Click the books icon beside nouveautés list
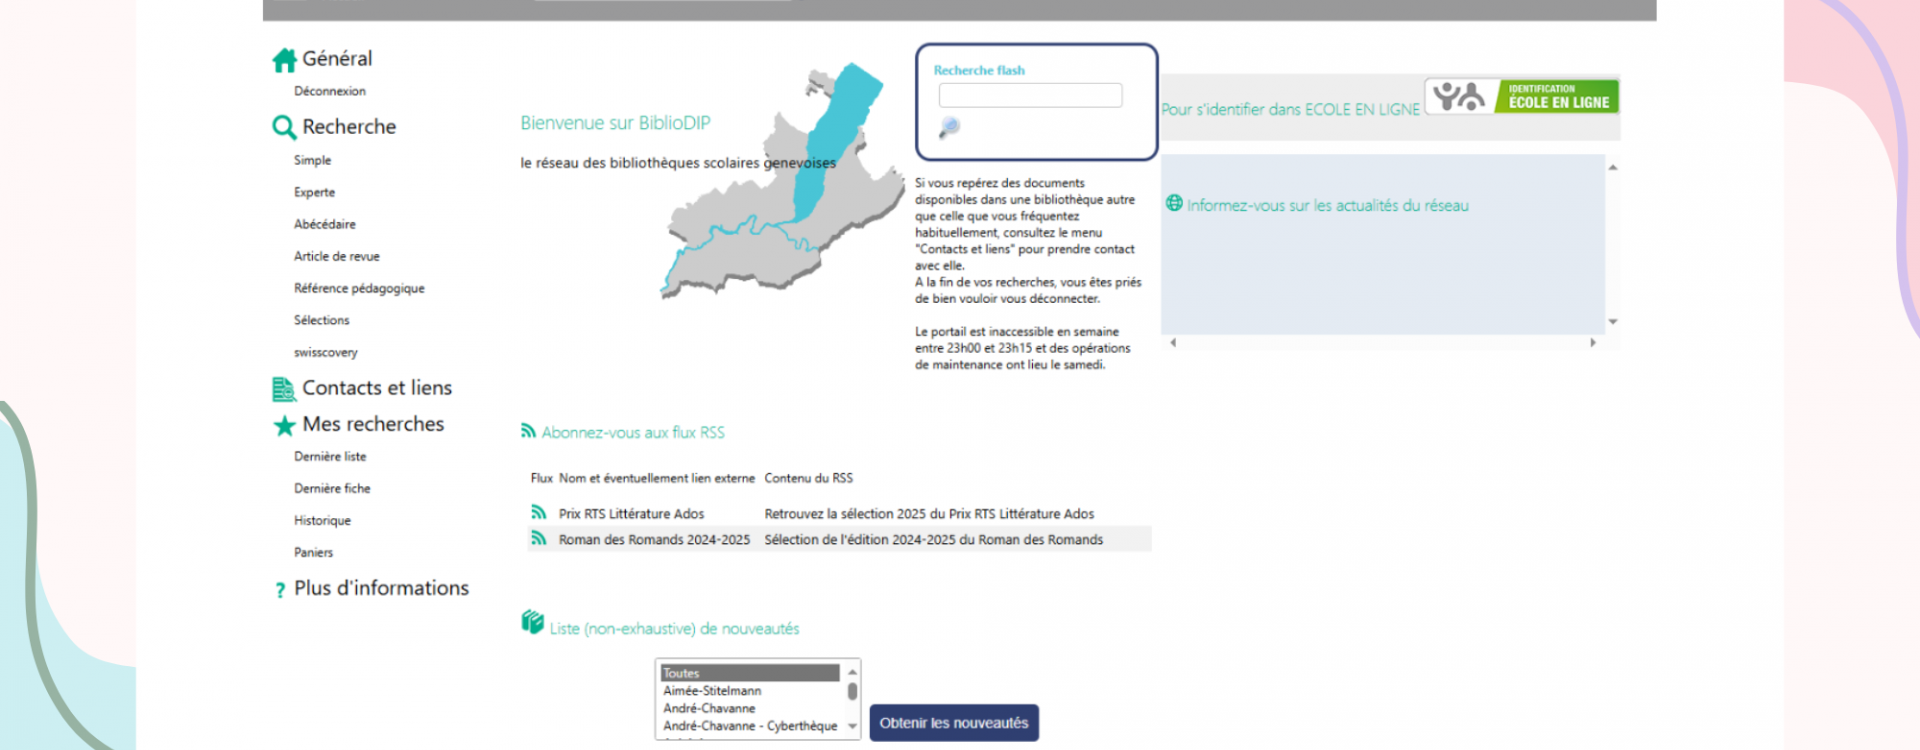The image size is (1920, 750). (x=532, y=622)
